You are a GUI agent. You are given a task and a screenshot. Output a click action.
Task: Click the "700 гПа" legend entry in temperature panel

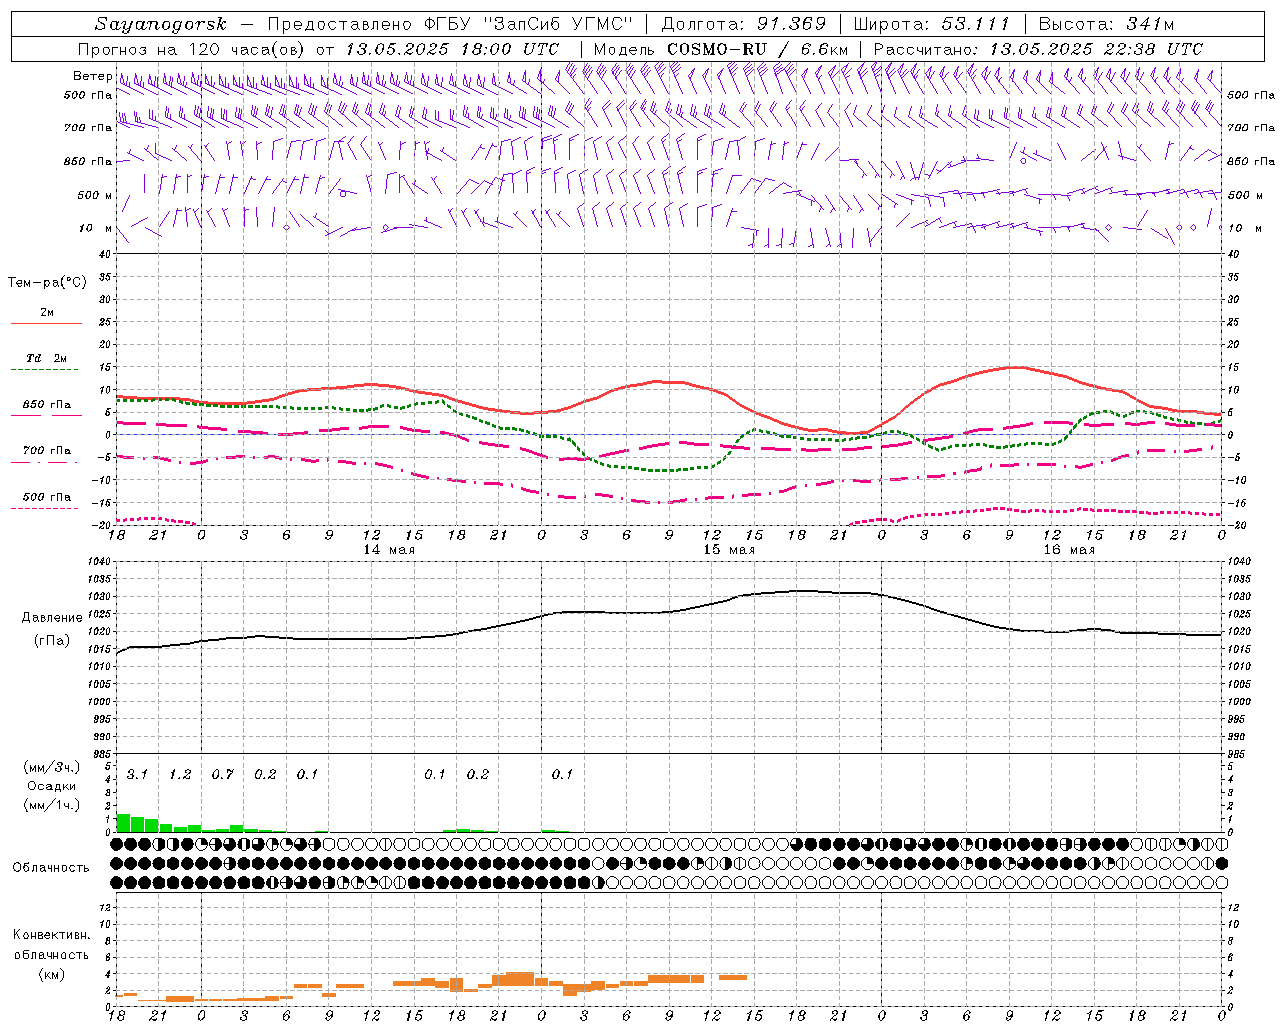coord(46,451)
